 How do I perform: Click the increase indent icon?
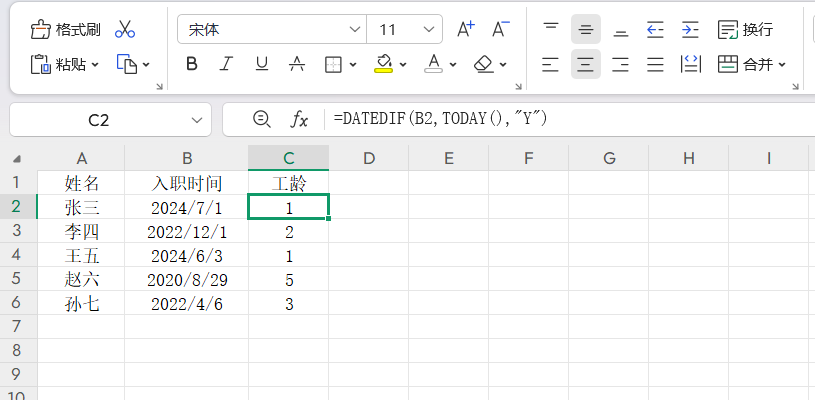(690, 29)
